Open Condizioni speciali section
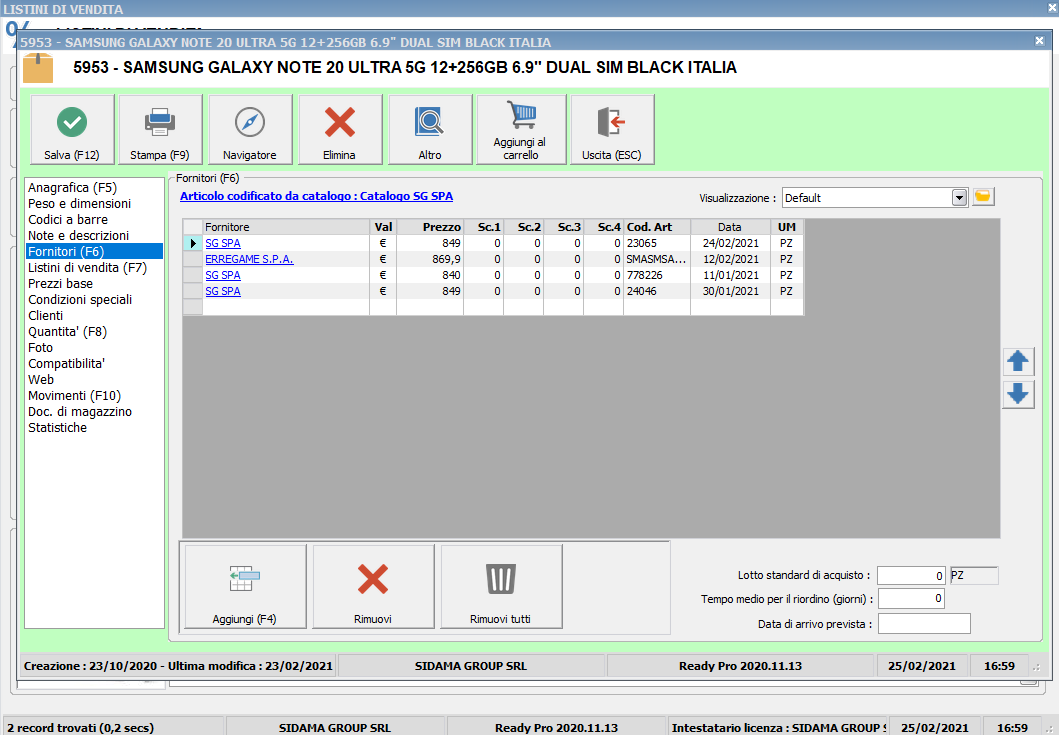Viewport: 1059px width, 735px height. coord(80,299)
